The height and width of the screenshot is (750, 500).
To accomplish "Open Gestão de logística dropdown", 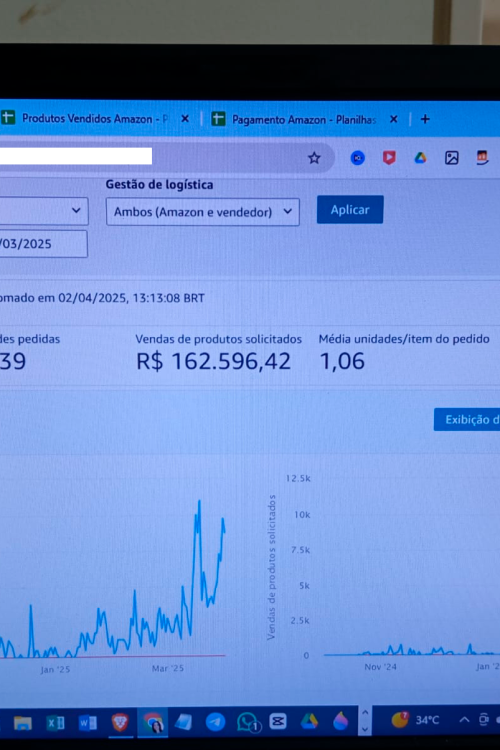I will tap(203, 212).
